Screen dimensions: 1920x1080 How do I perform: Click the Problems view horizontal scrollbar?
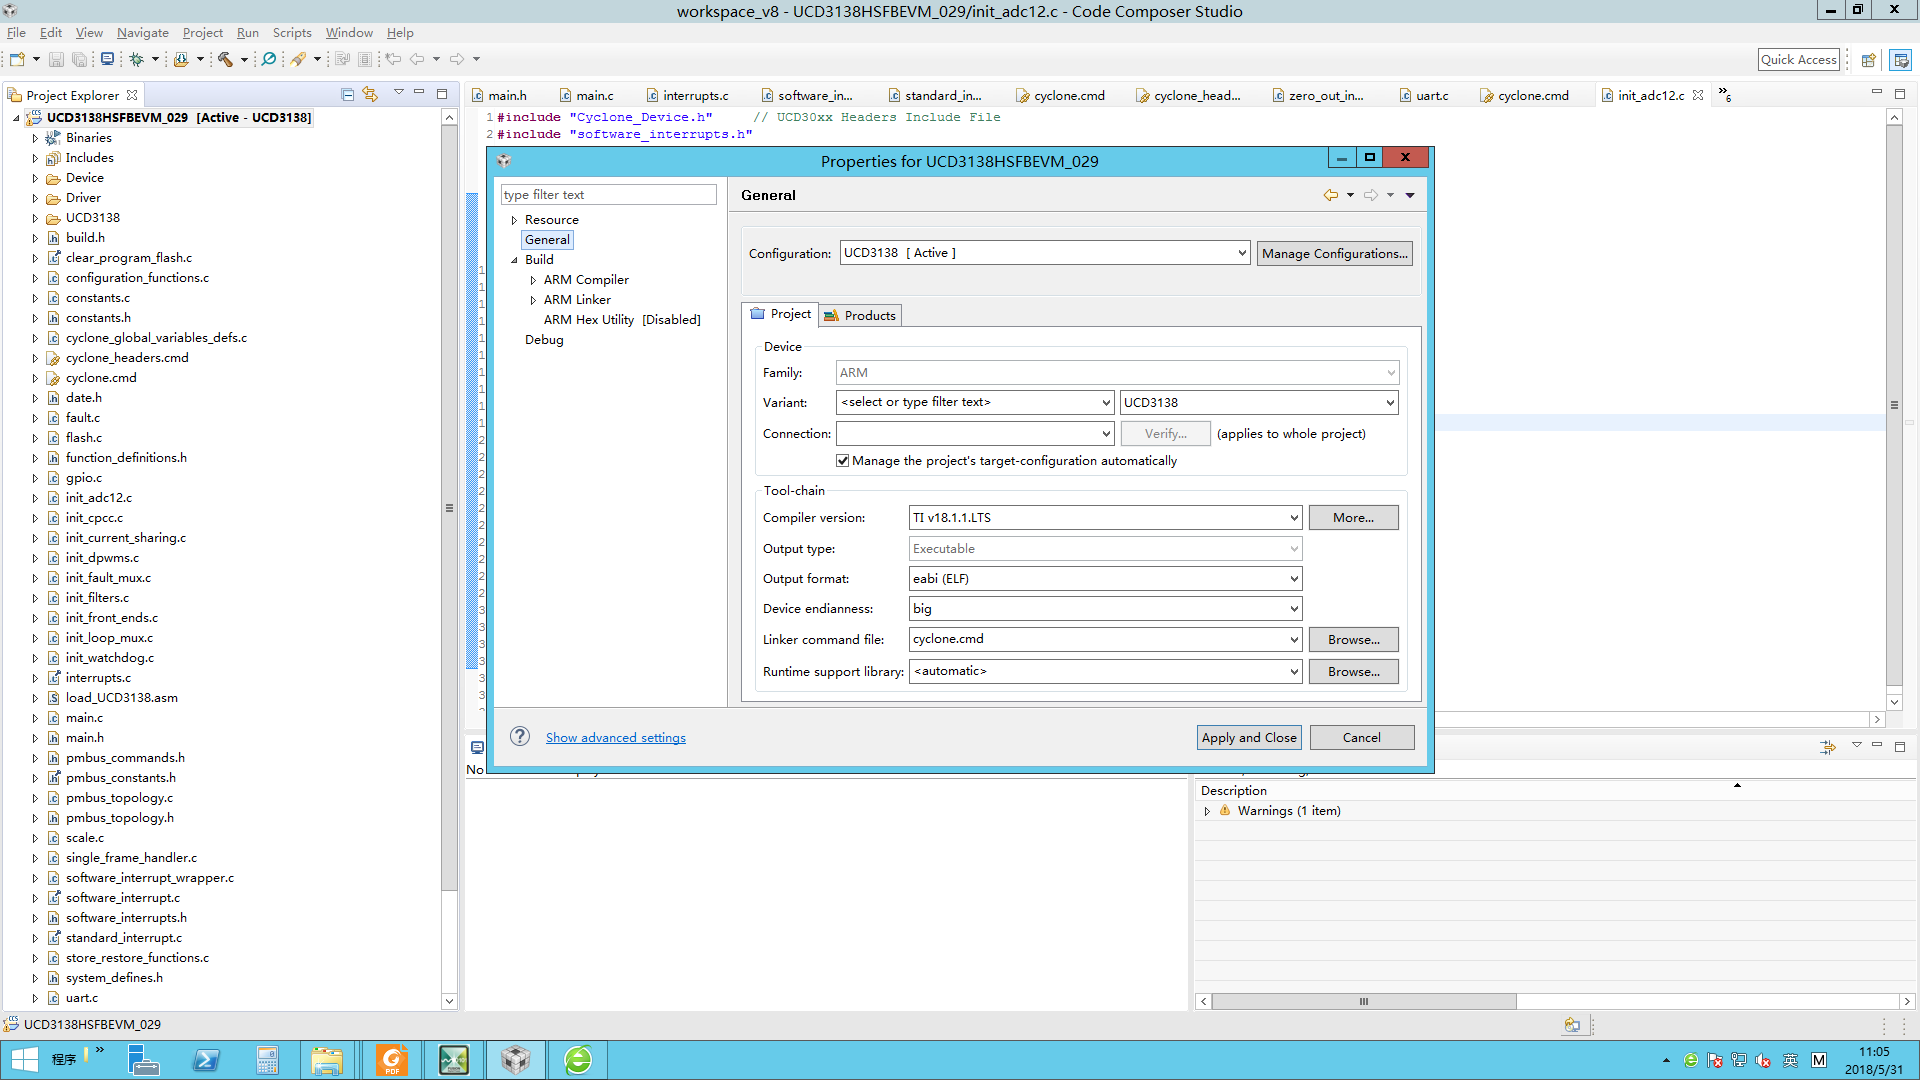[x=1363, y=1001]
